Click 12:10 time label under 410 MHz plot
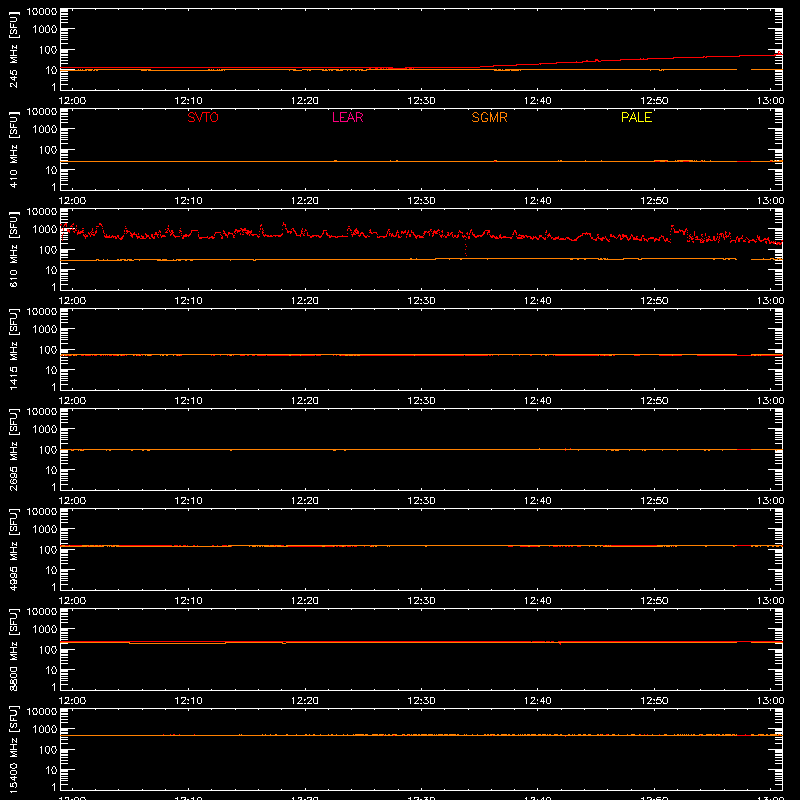800x800 pixels. 189,201
